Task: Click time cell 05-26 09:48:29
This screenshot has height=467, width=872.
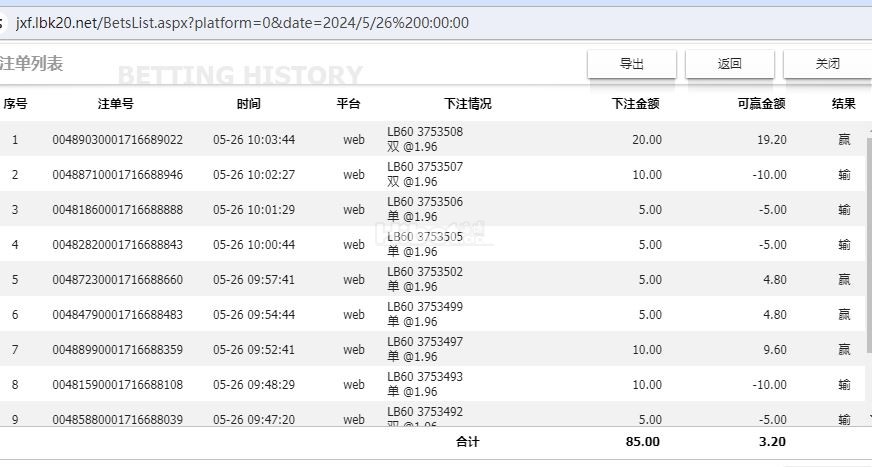Action: (x=254, y=385)
